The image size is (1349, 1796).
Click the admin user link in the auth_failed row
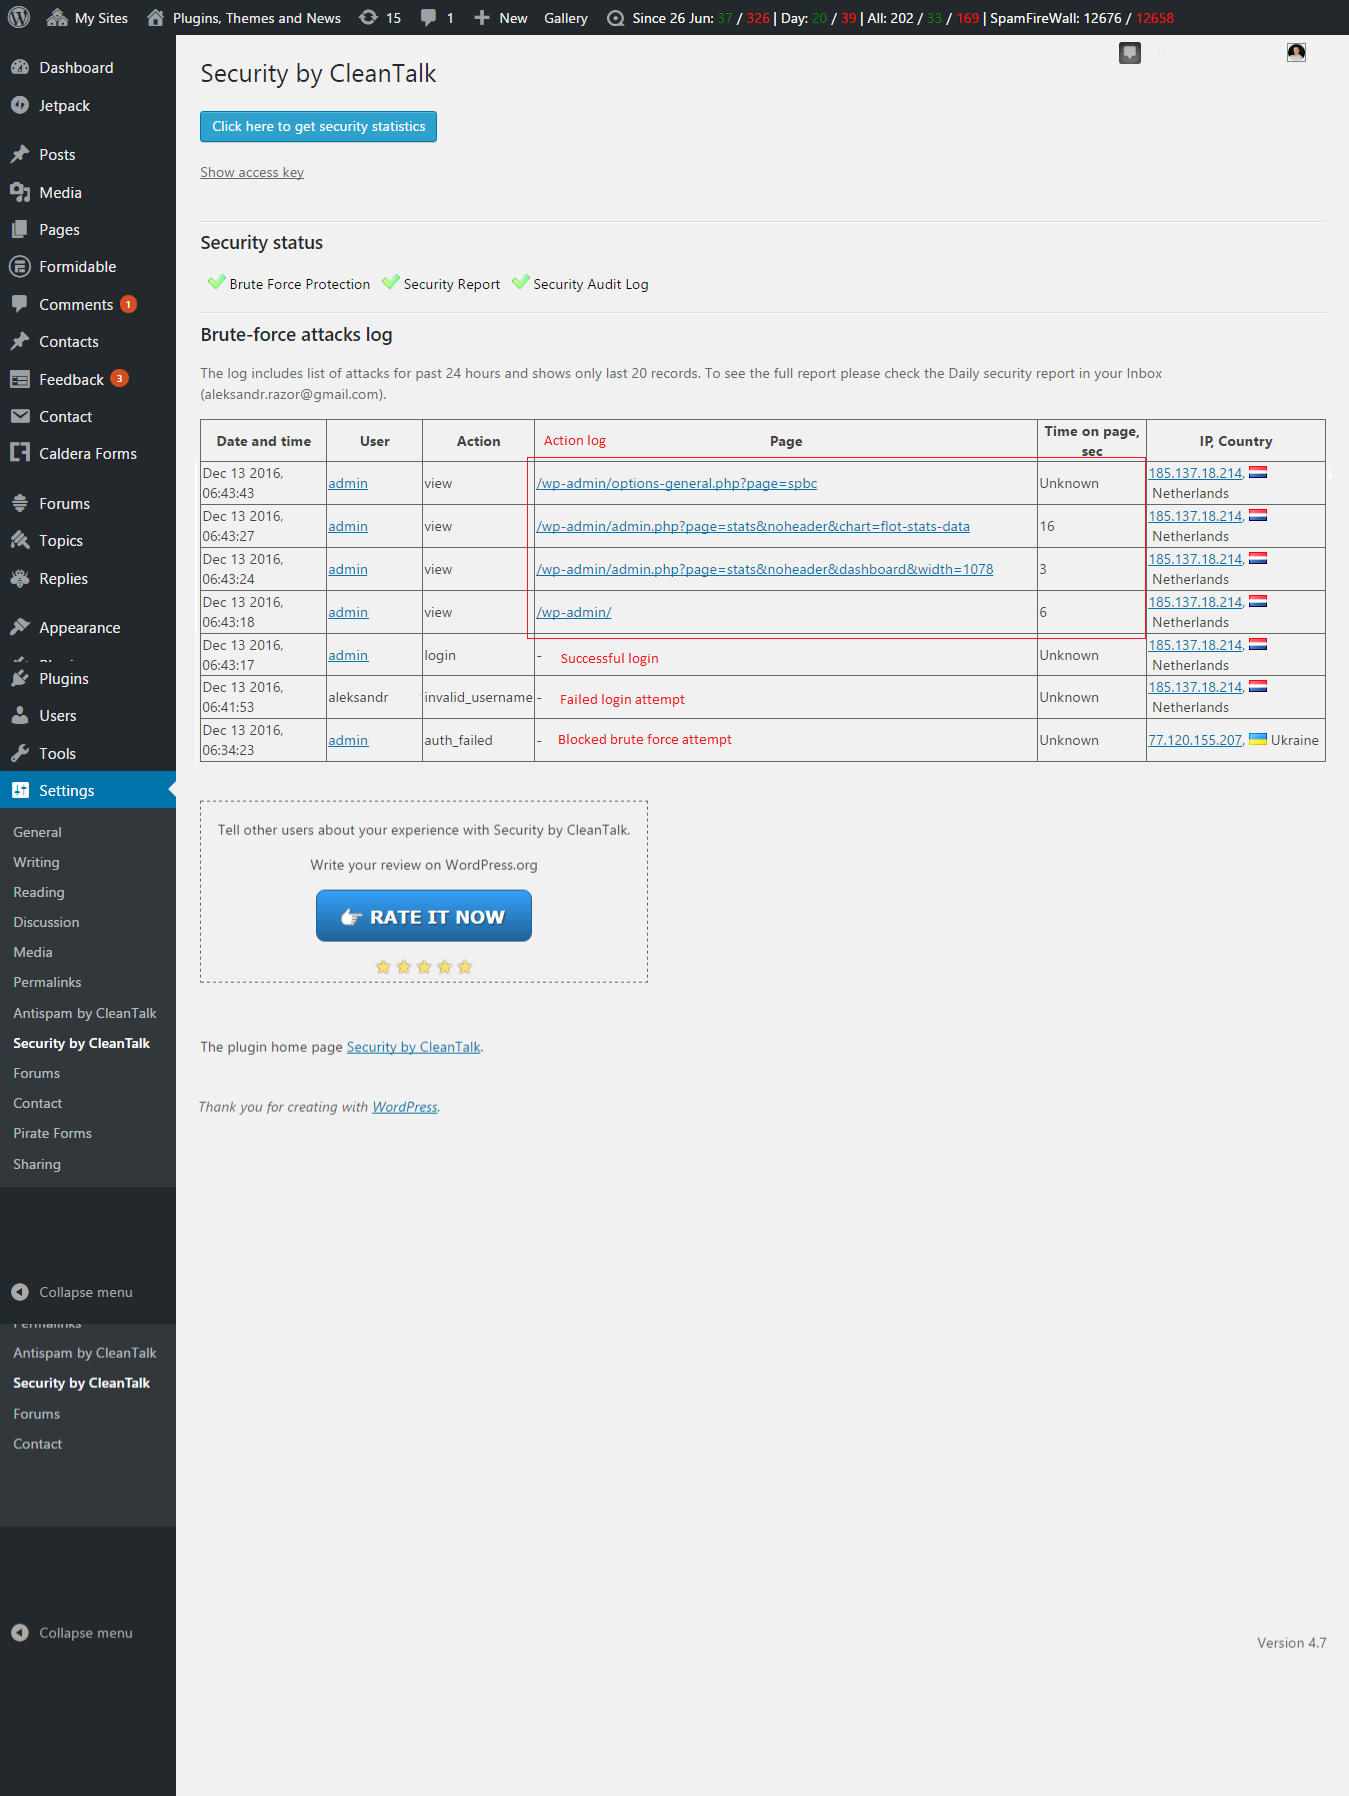pos(348,740)
